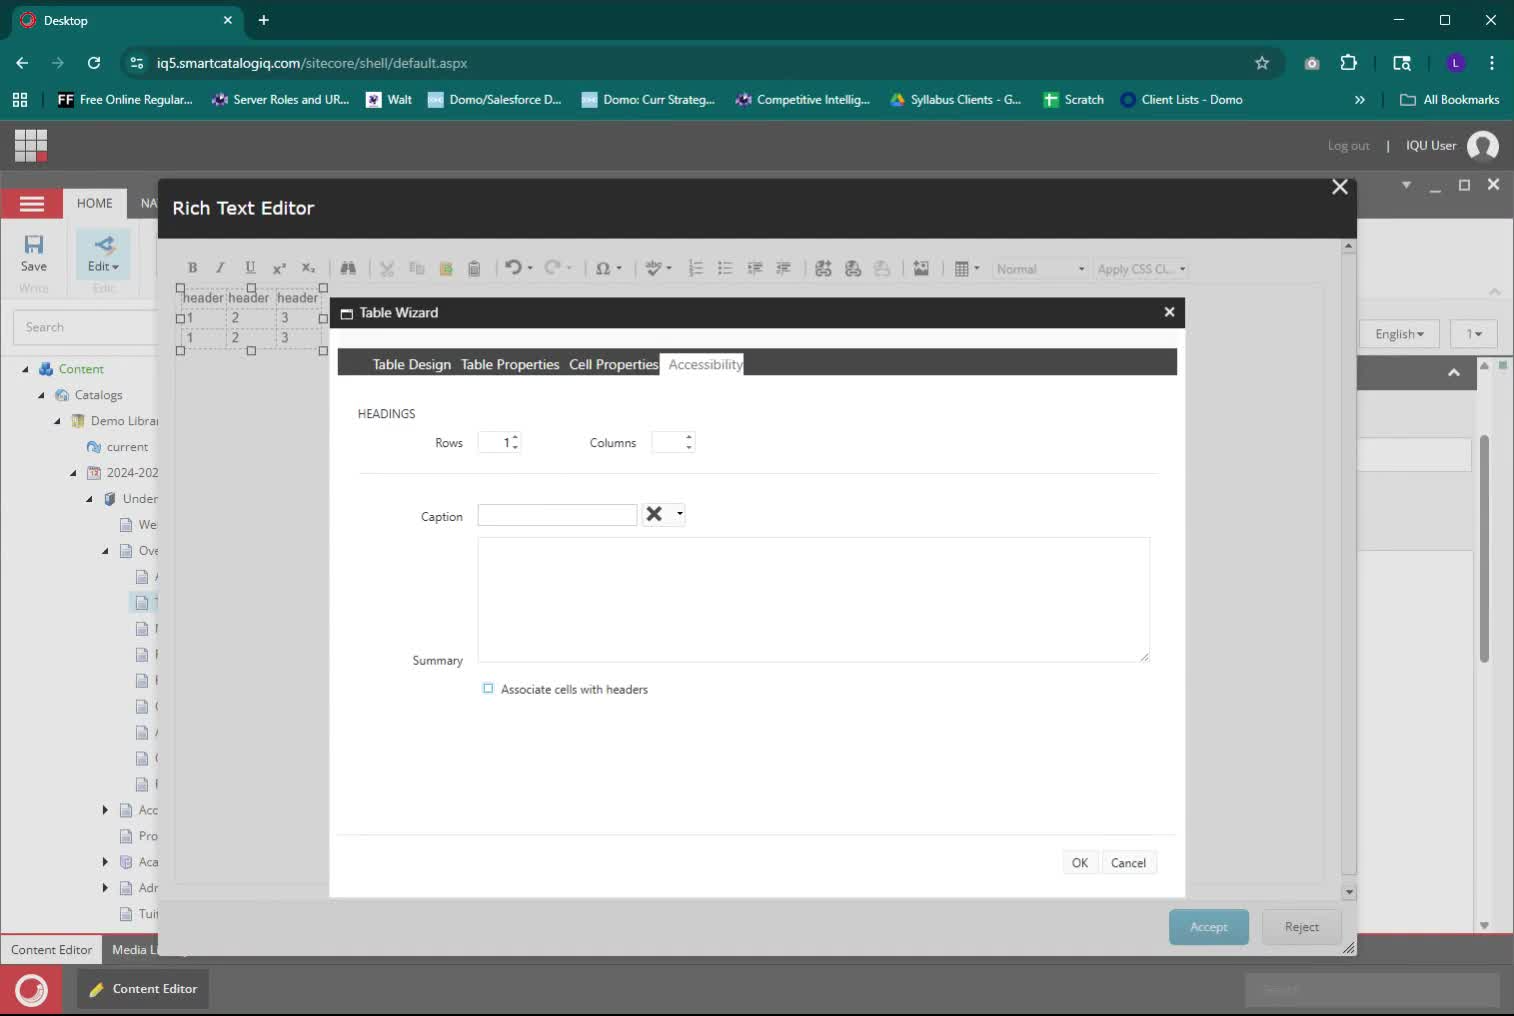The image size is (1514, 1016).
Task: Redo the last undone edit
Action: point(553,268)
